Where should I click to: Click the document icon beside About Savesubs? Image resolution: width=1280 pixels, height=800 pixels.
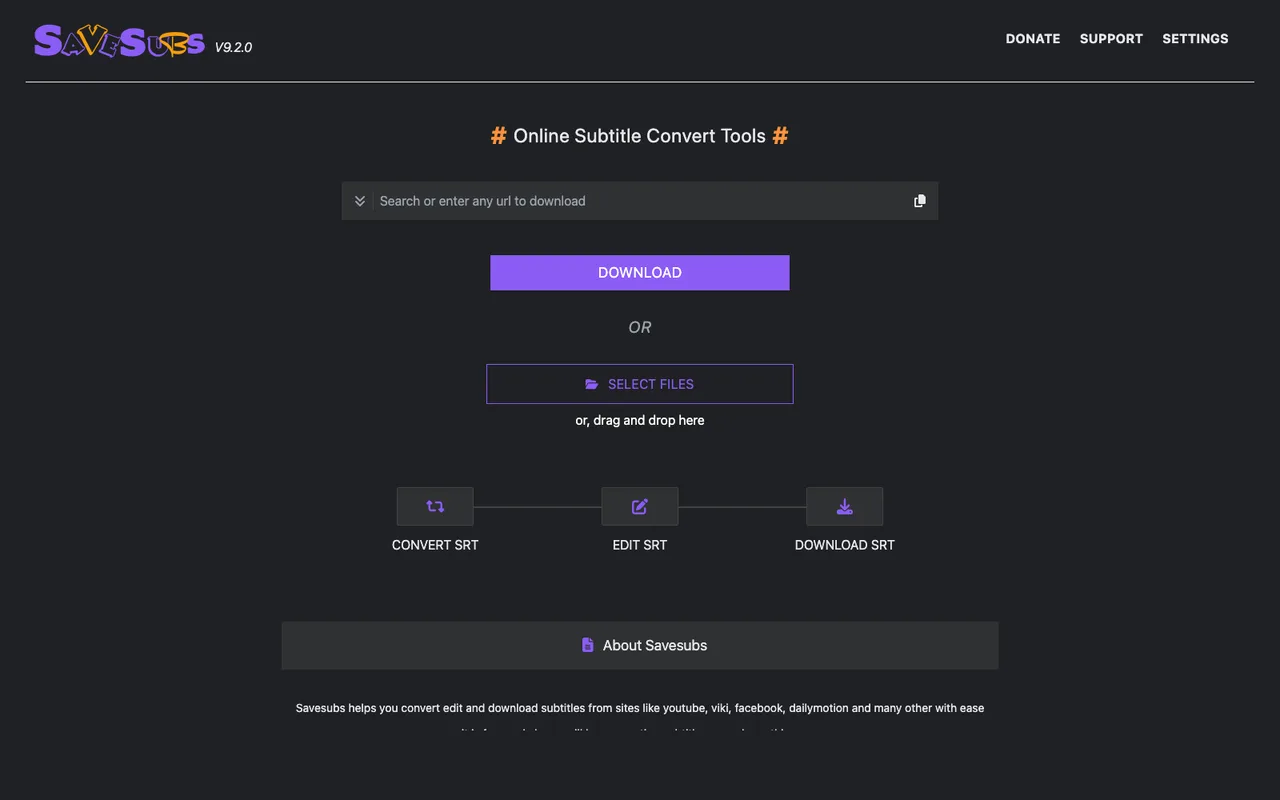588,645
